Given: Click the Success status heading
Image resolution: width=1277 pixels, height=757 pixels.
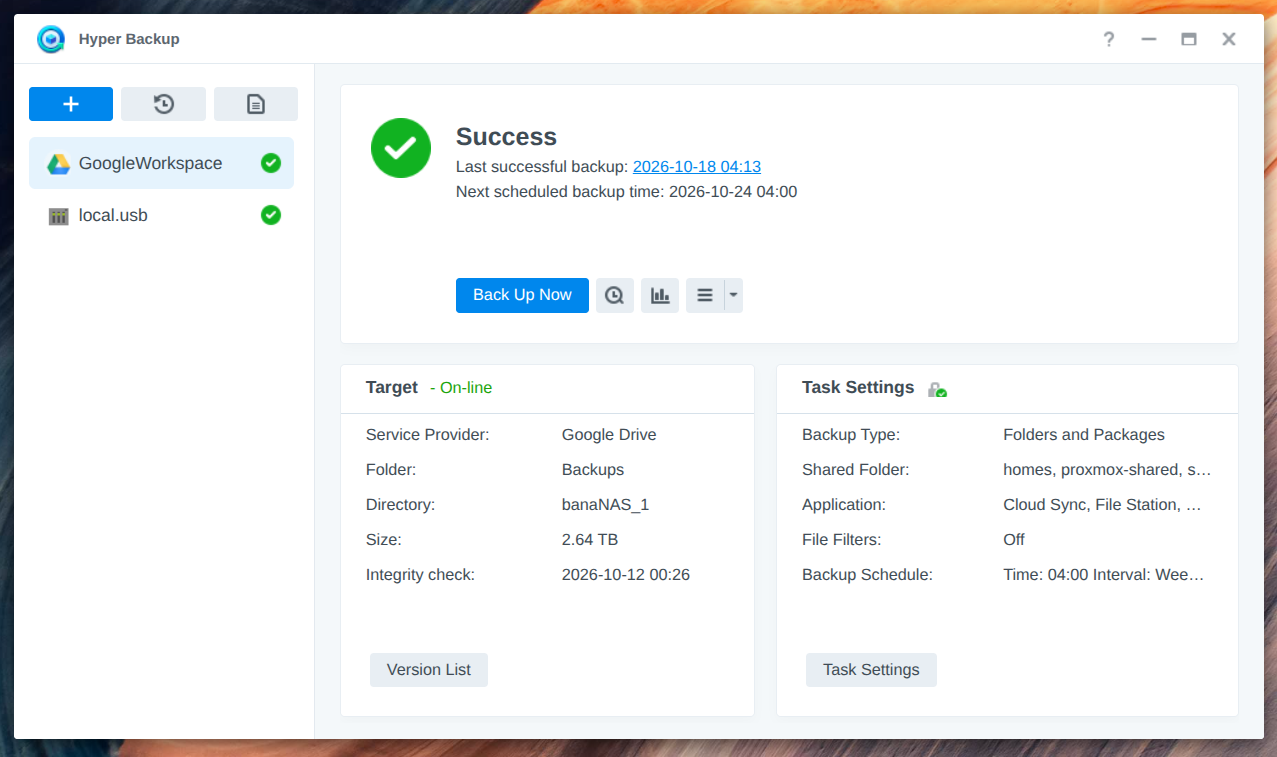Looking at the screenshot, I should point(506,137).
